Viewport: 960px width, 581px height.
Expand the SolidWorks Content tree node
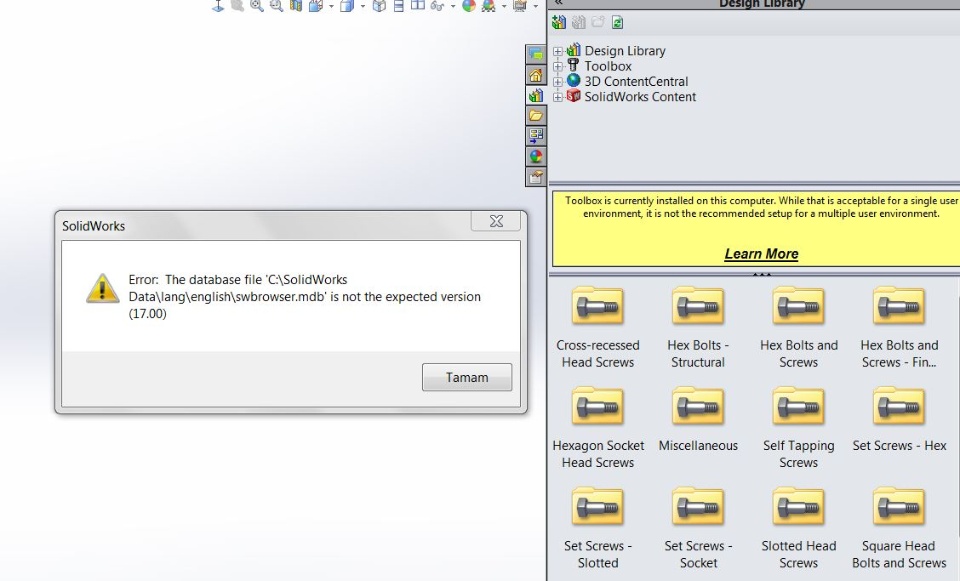click(x=558, y=97)
